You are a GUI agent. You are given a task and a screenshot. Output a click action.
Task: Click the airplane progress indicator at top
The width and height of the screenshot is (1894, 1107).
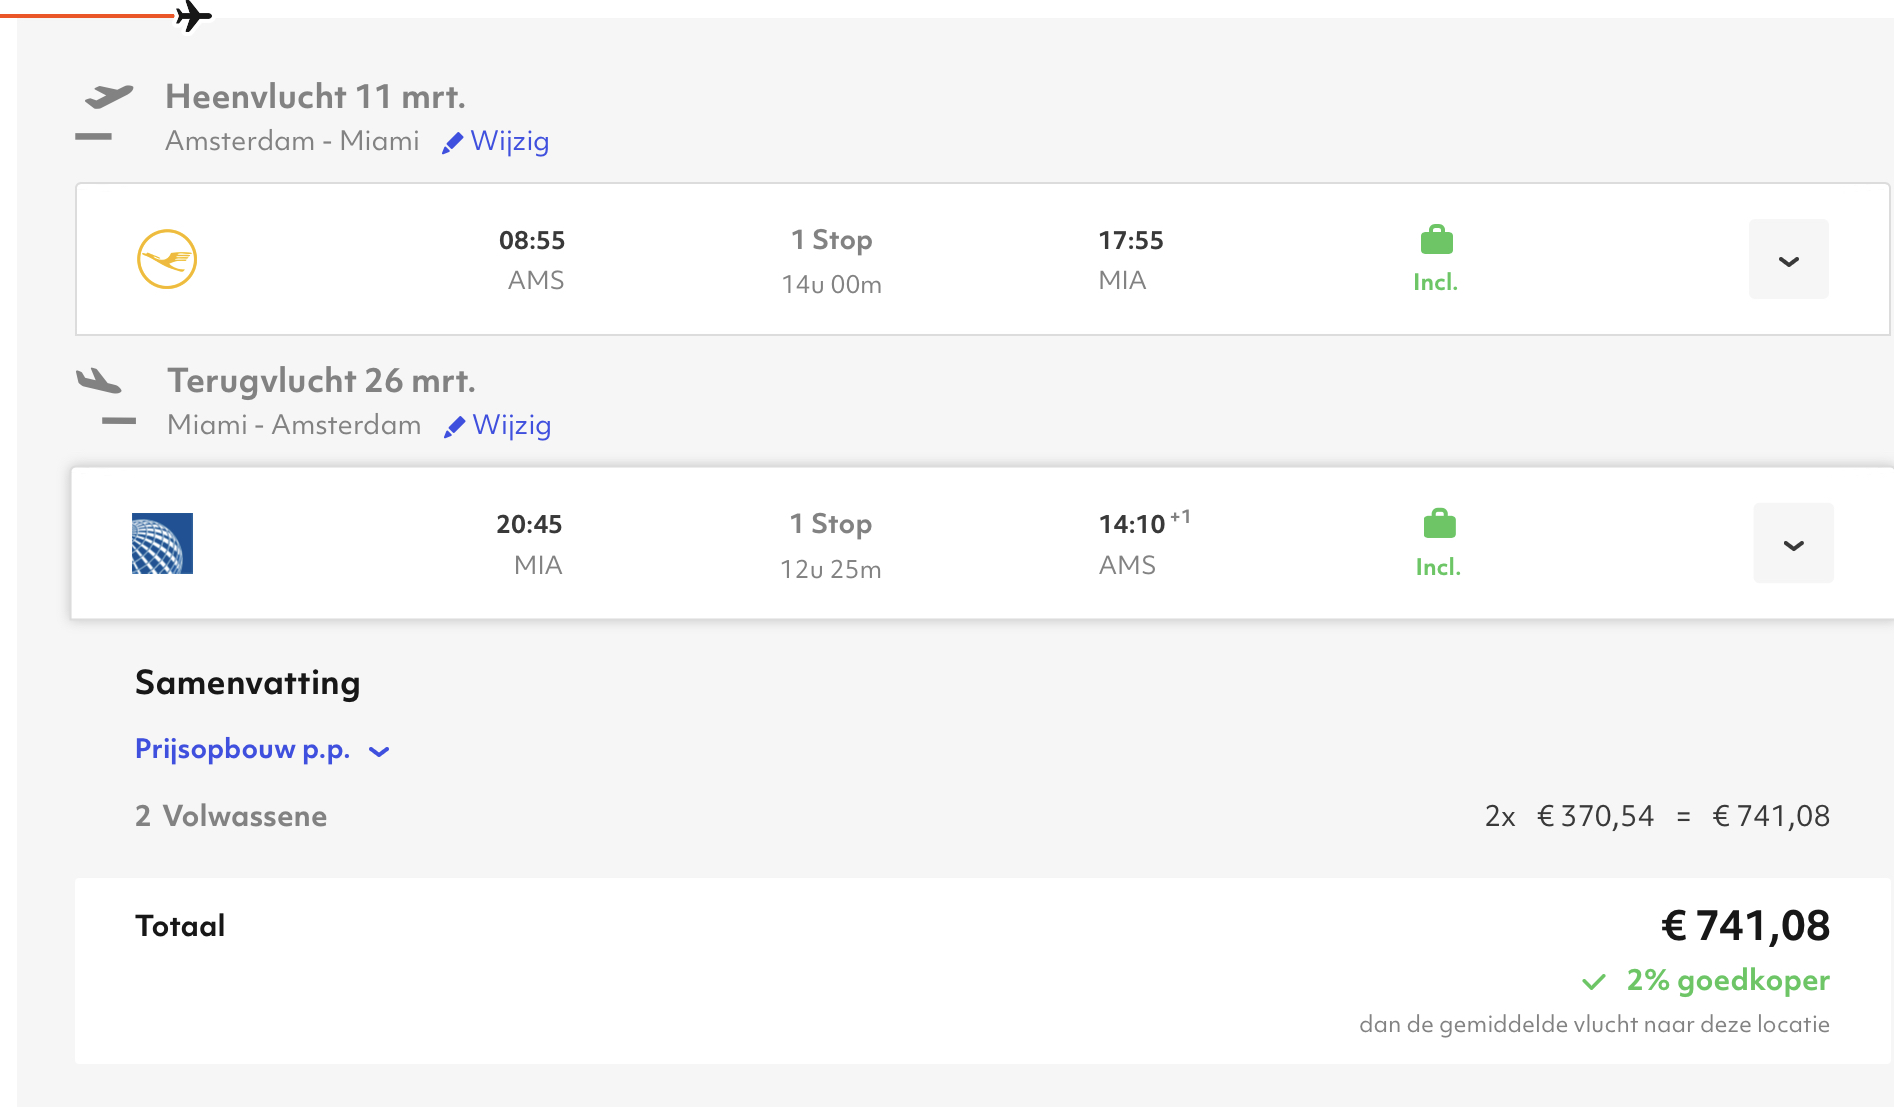coord(193,16)
